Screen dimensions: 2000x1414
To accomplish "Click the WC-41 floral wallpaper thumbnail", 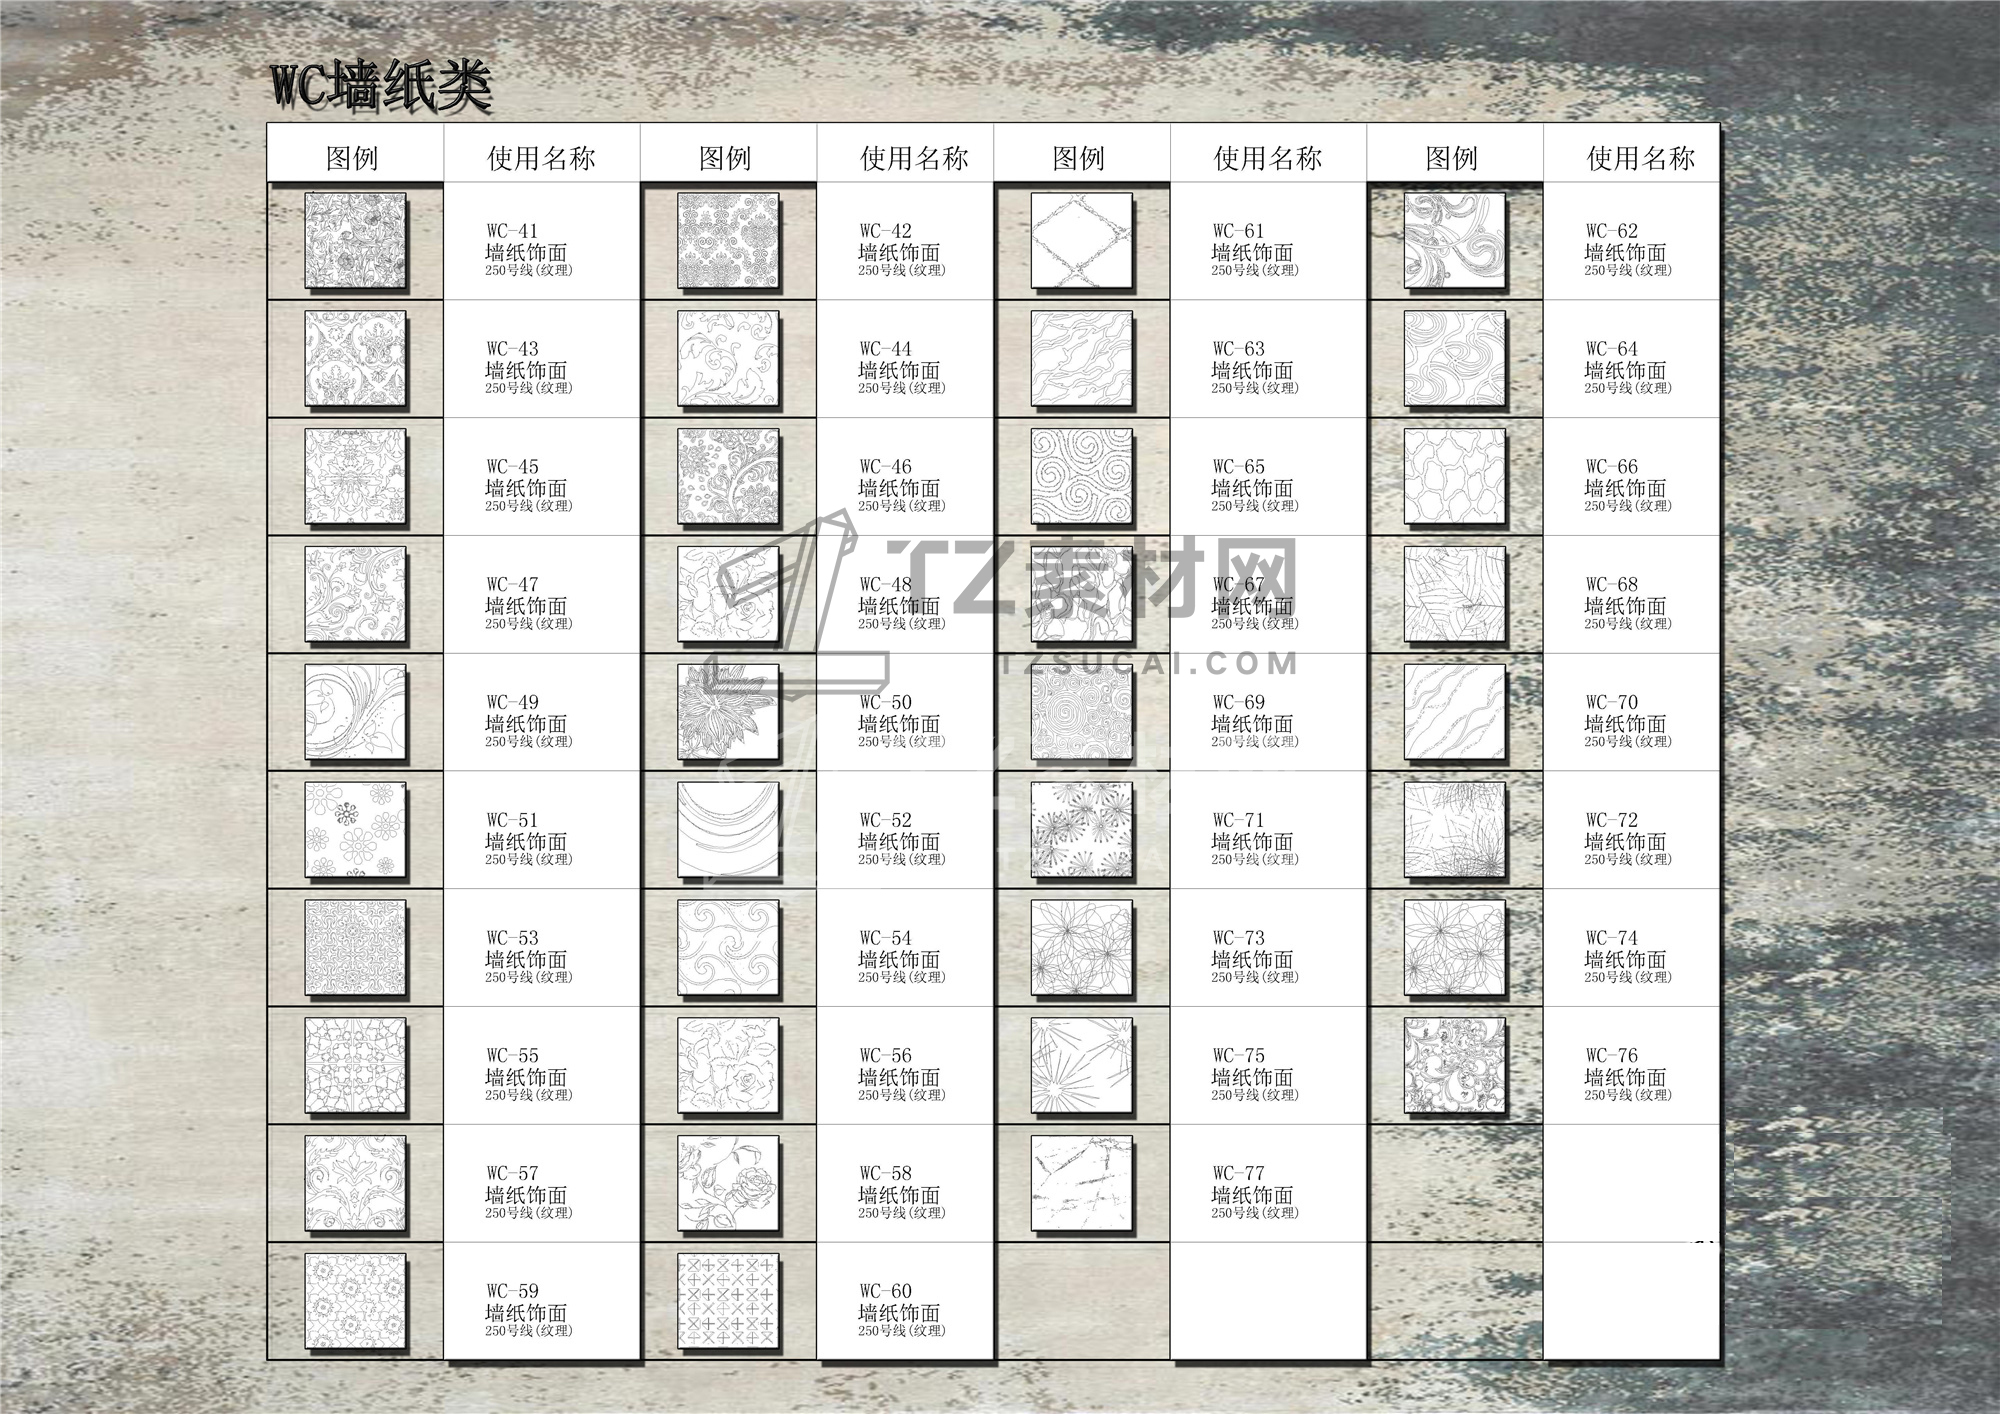I will point(355,241).
